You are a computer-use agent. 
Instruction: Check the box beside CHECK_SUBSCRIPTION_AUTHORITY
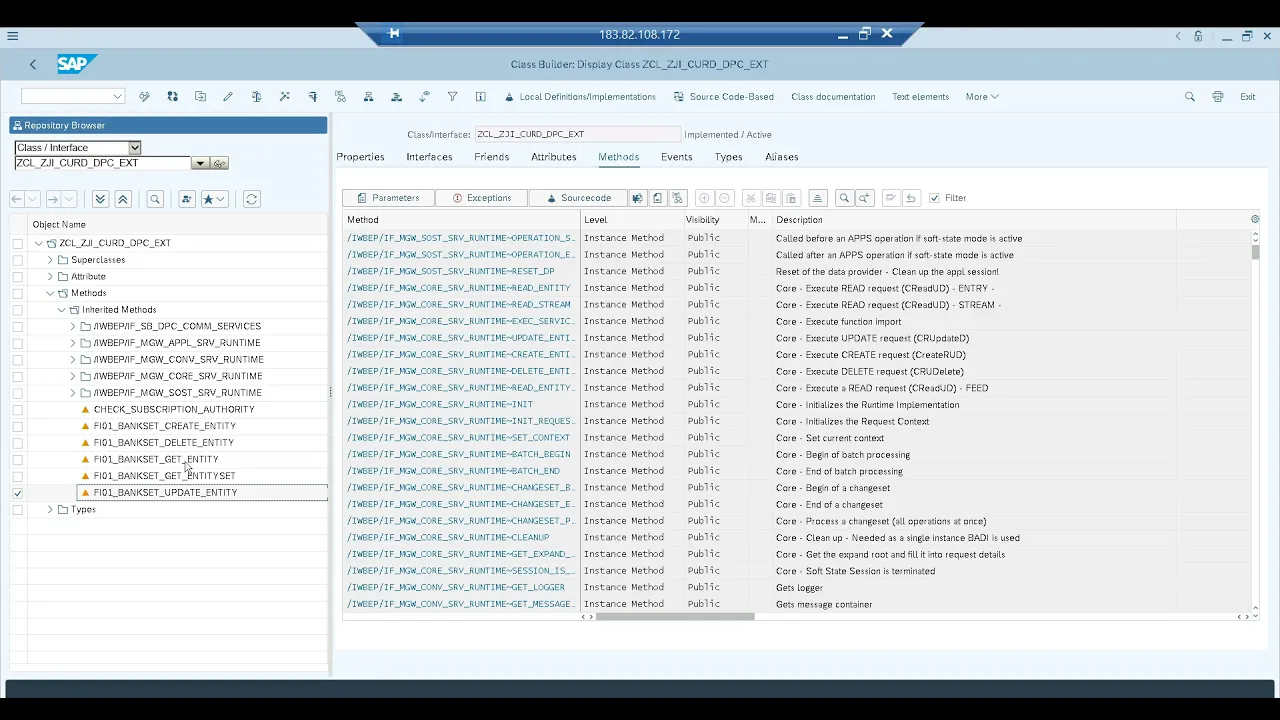pos(18,410)
